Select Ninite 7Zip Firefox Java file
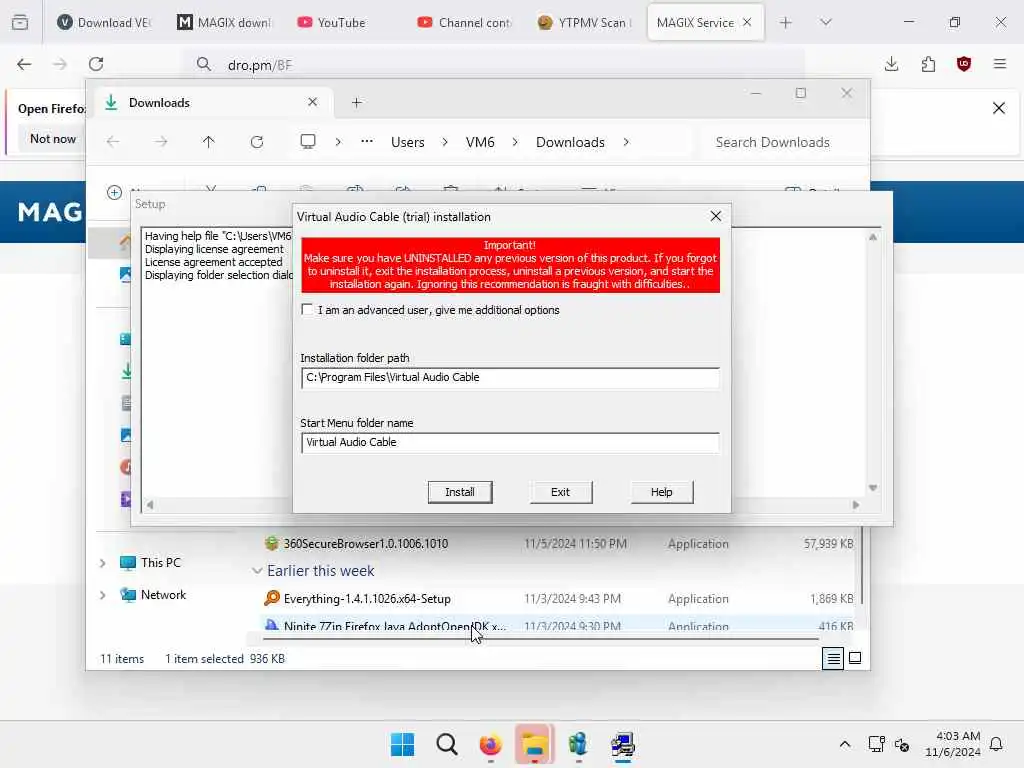The width and height of the screenshot is (1024, 768). [394, 626]
